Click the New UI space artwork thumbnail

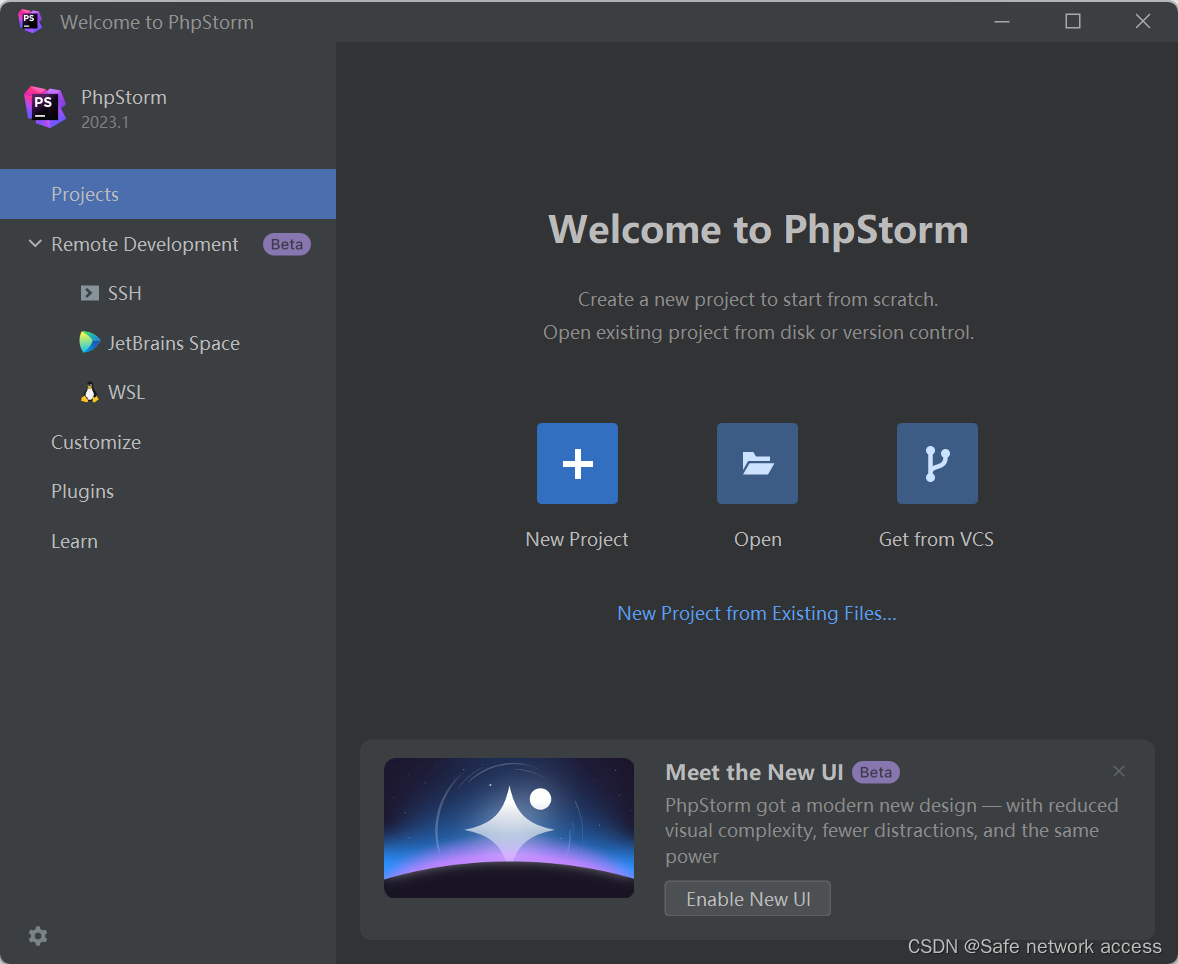coord(509,827)
